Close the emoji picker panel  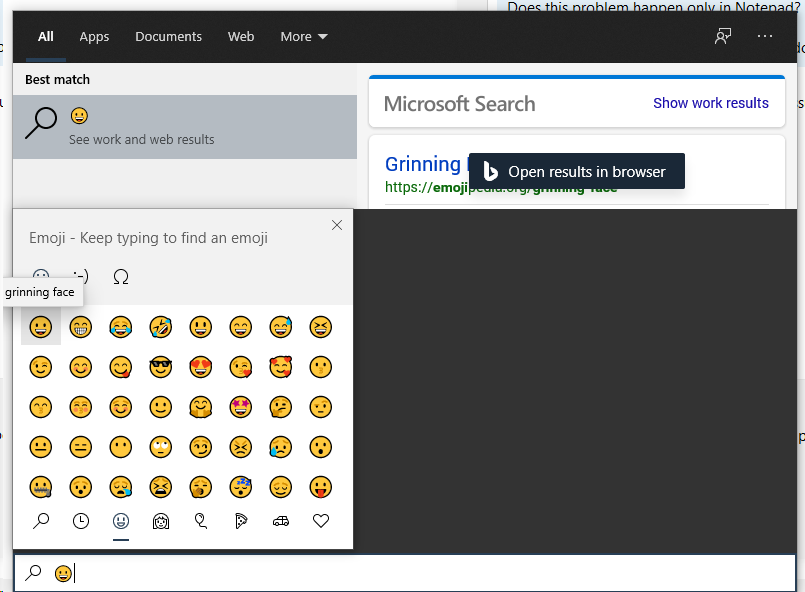(337, 225)
